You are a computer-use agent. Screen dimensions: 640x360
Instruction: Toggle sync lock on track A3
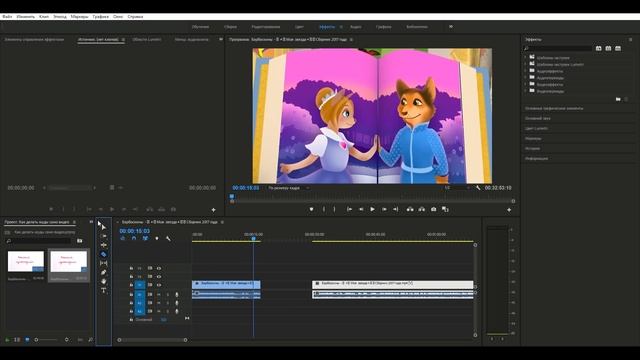coord(150,311)
